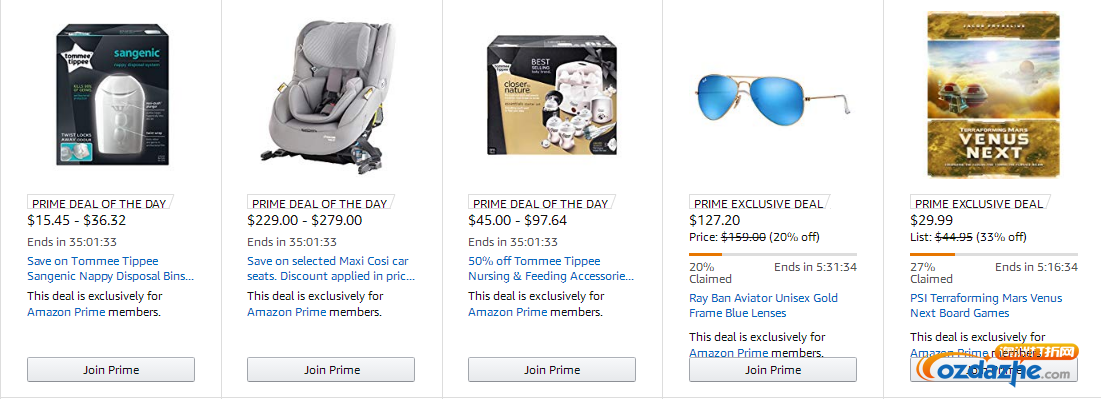Open PSI Terraforming Mars Venus Next link
The height and width of the screenshot is (399, 1101).
tap(986, 306)
